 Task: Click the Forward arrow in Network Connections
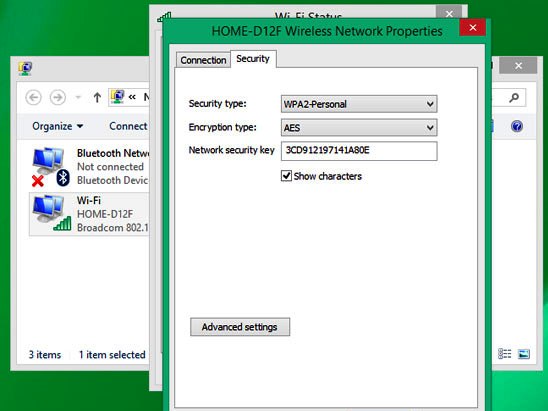[58, 97]
